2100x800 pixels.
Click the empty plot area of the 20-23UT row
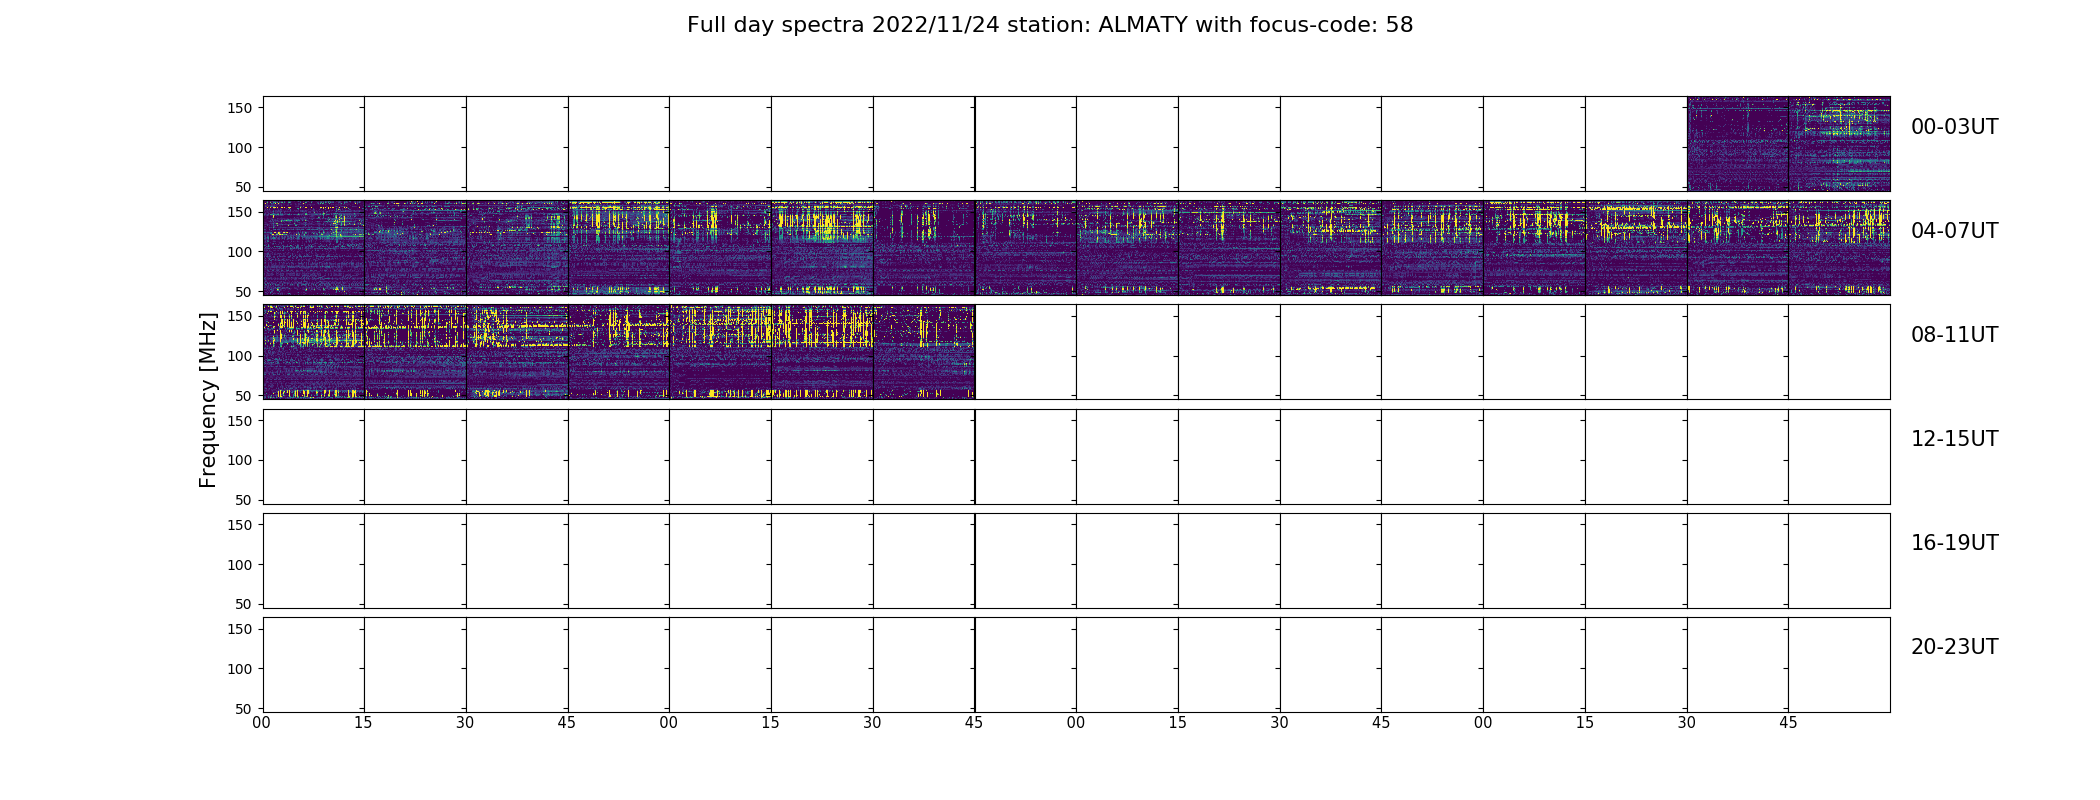[1076, 664]
